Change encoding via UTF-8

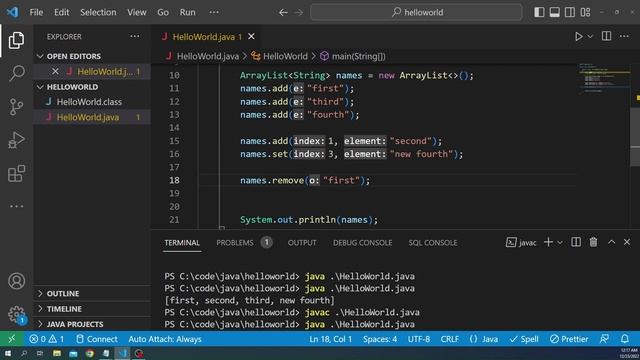click(418, 339)
